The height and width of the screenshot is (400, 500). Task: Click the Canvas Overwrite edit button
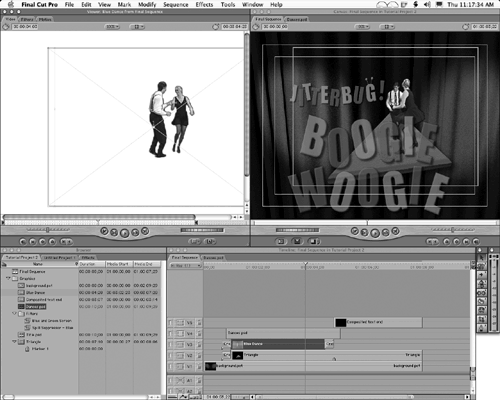point(297,241)
